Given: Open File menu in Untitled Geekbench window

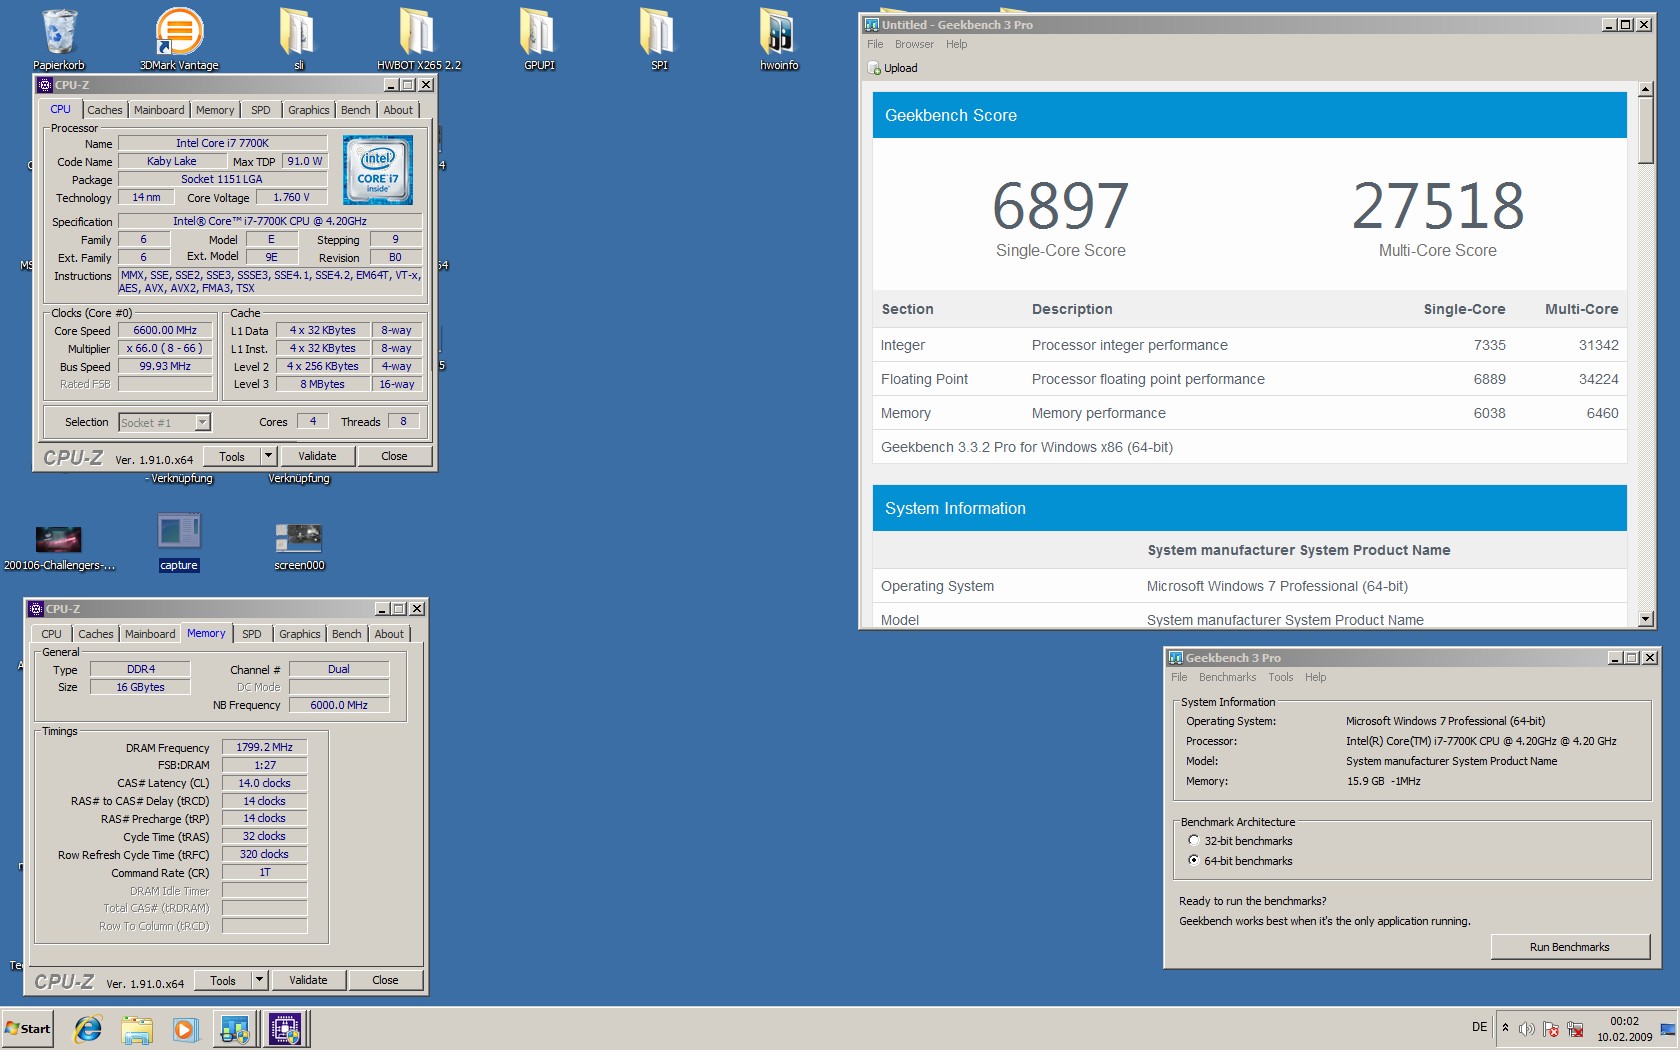Looking at the screenshot, I should click(x=875, y=44).
